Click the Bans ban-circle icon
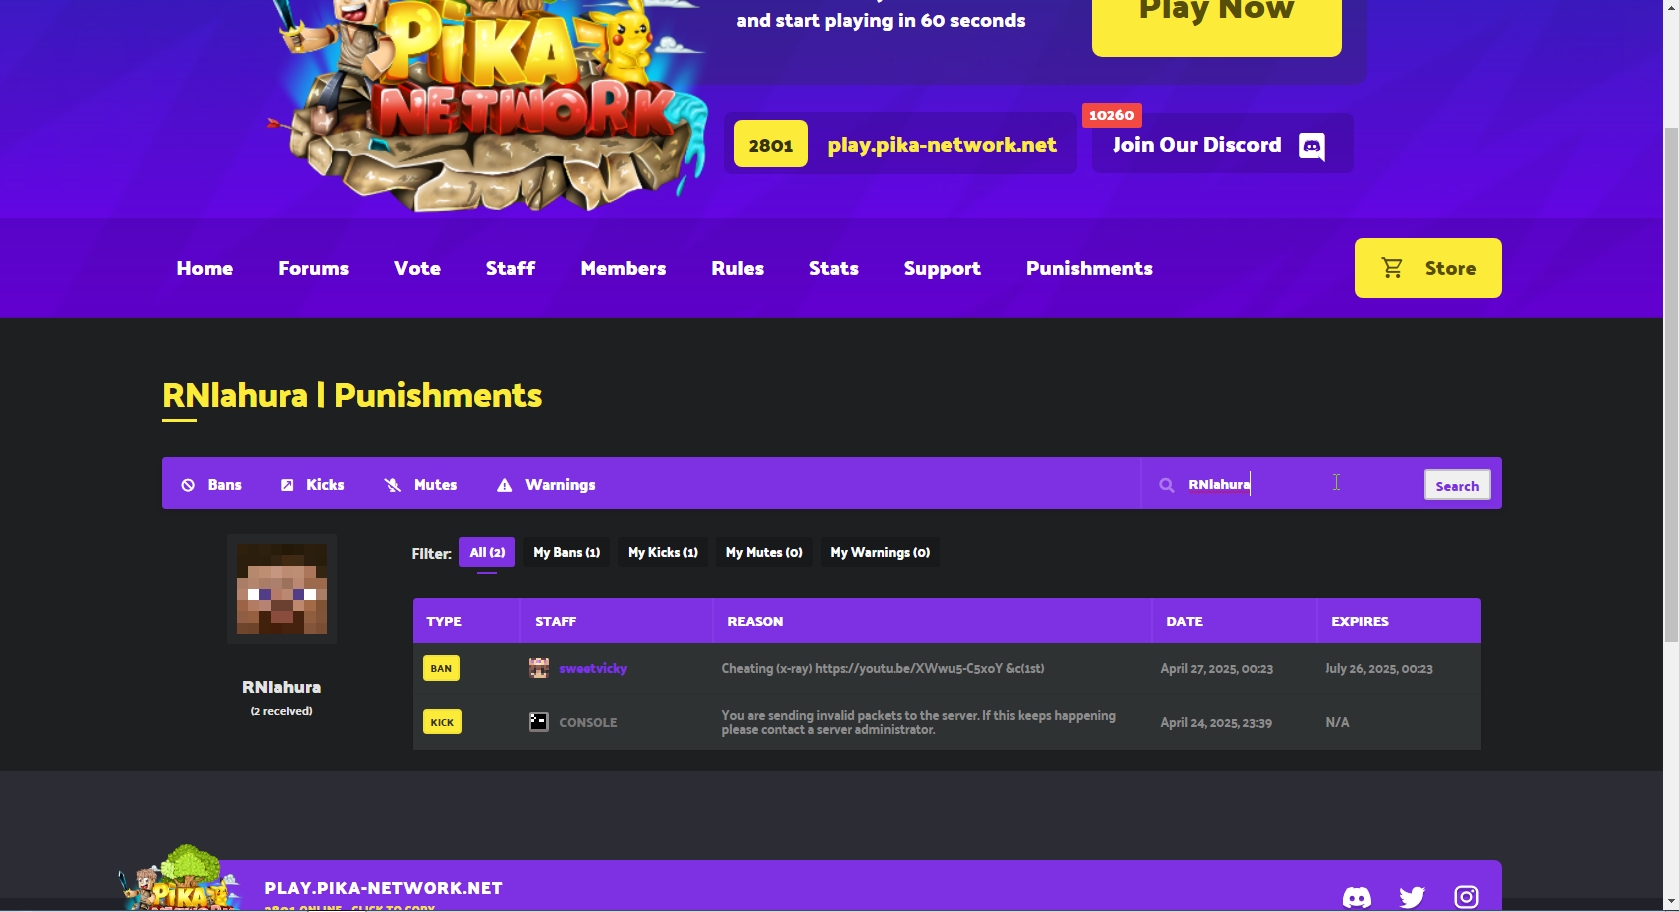The image size is (1679, 912). tap(188, 485)
